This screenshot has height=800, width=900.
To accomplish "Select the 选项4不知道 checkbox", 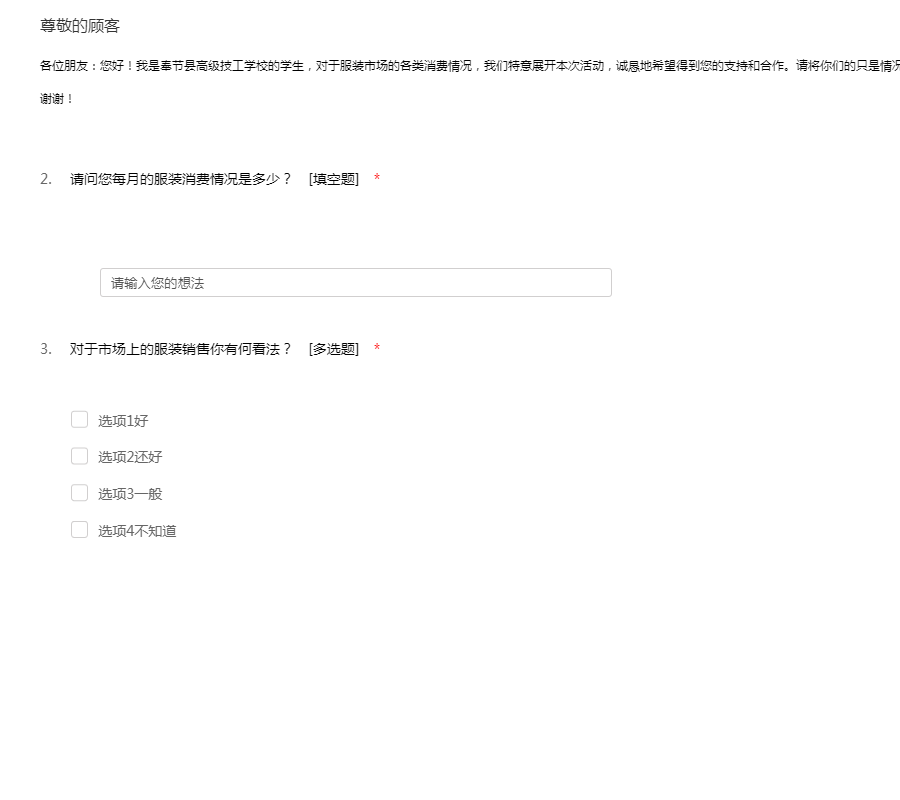I will pyautogui.click(x=80, y=530).
